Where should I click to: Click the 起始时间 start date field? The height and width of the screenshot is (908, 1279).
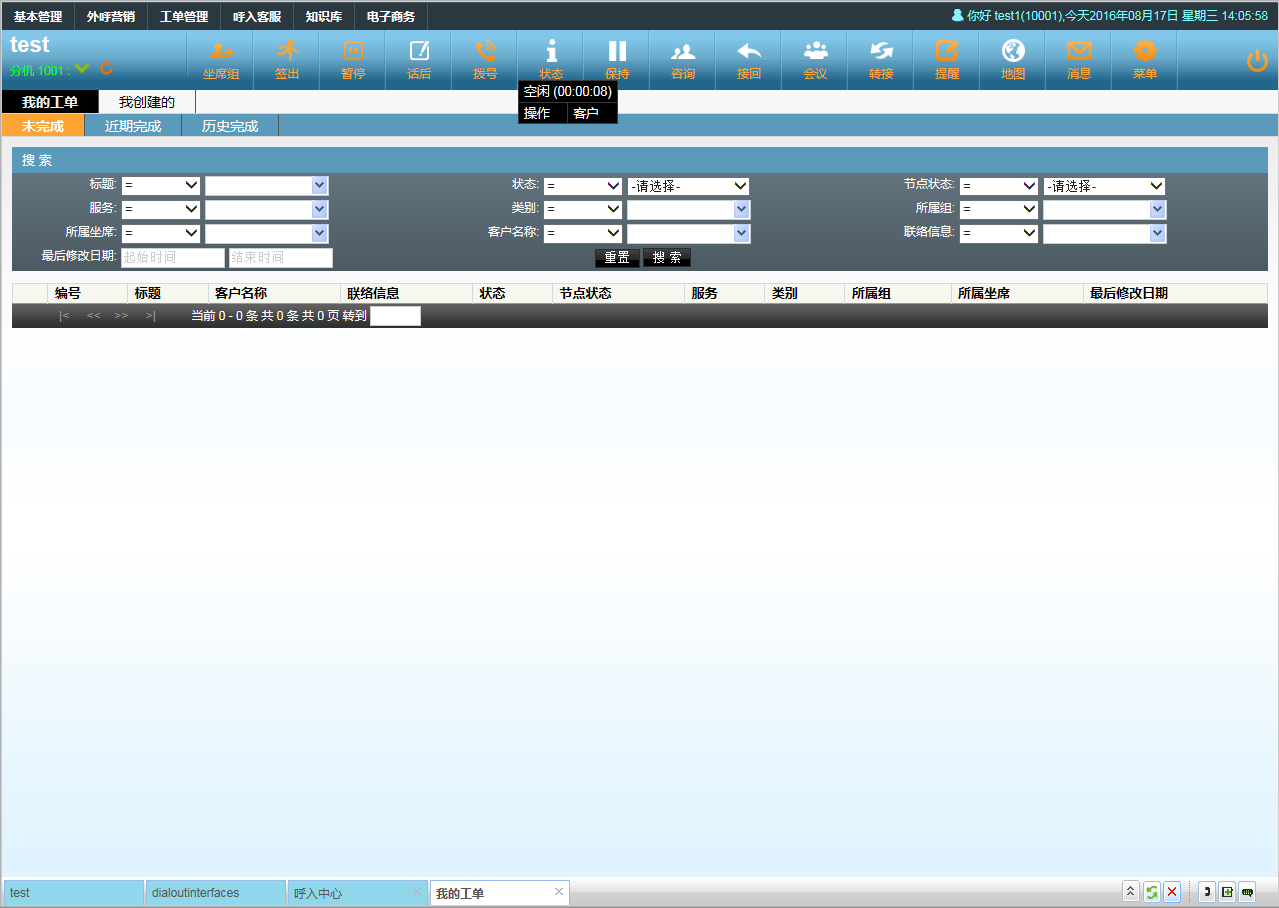click(x=173, y=257)
